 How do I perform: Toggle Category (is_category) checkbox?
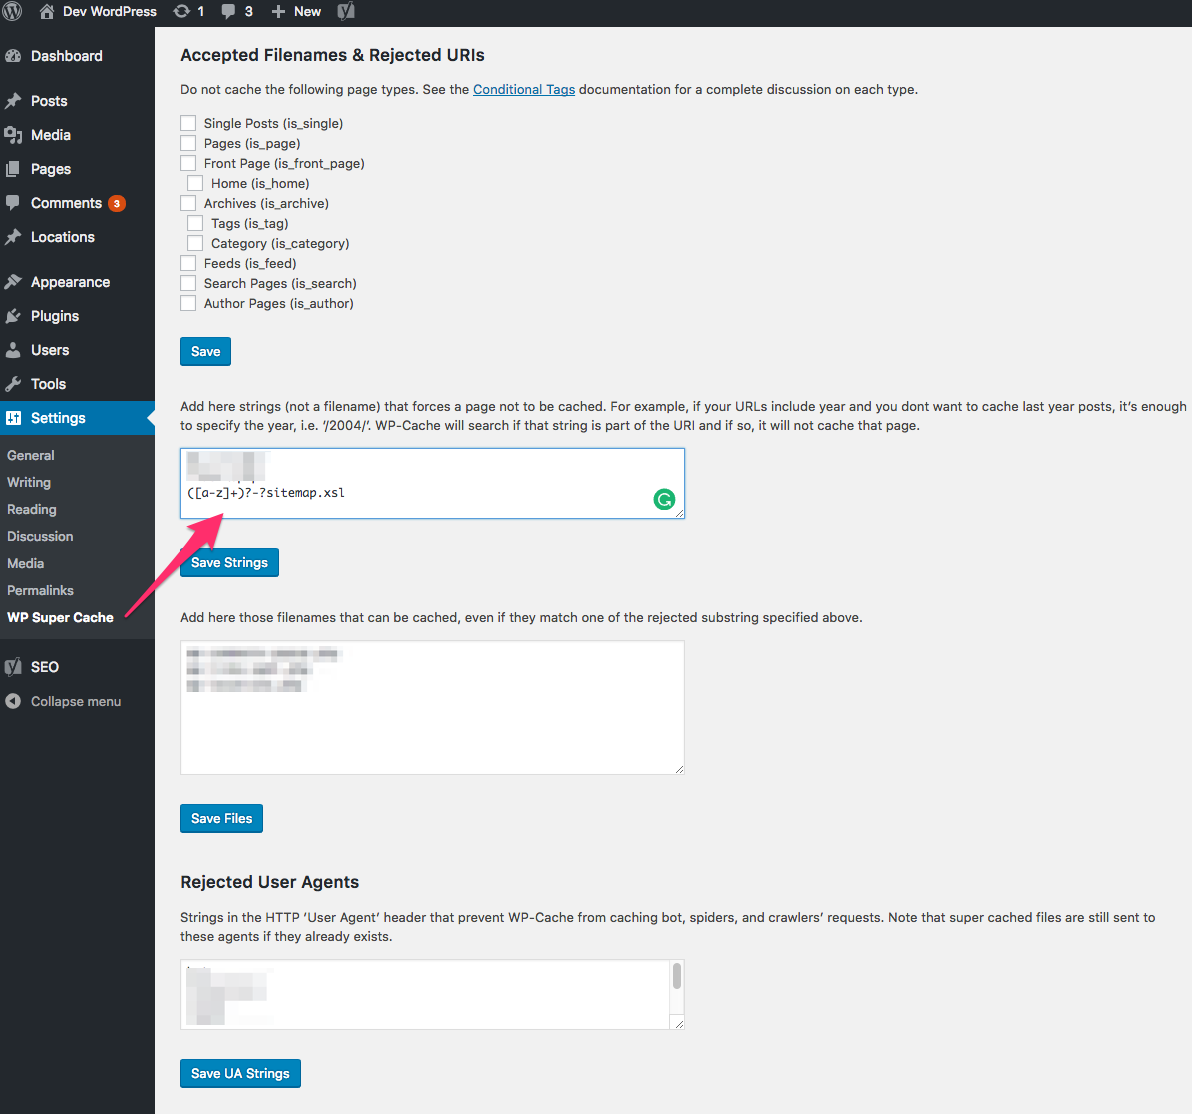coord(195,243)
